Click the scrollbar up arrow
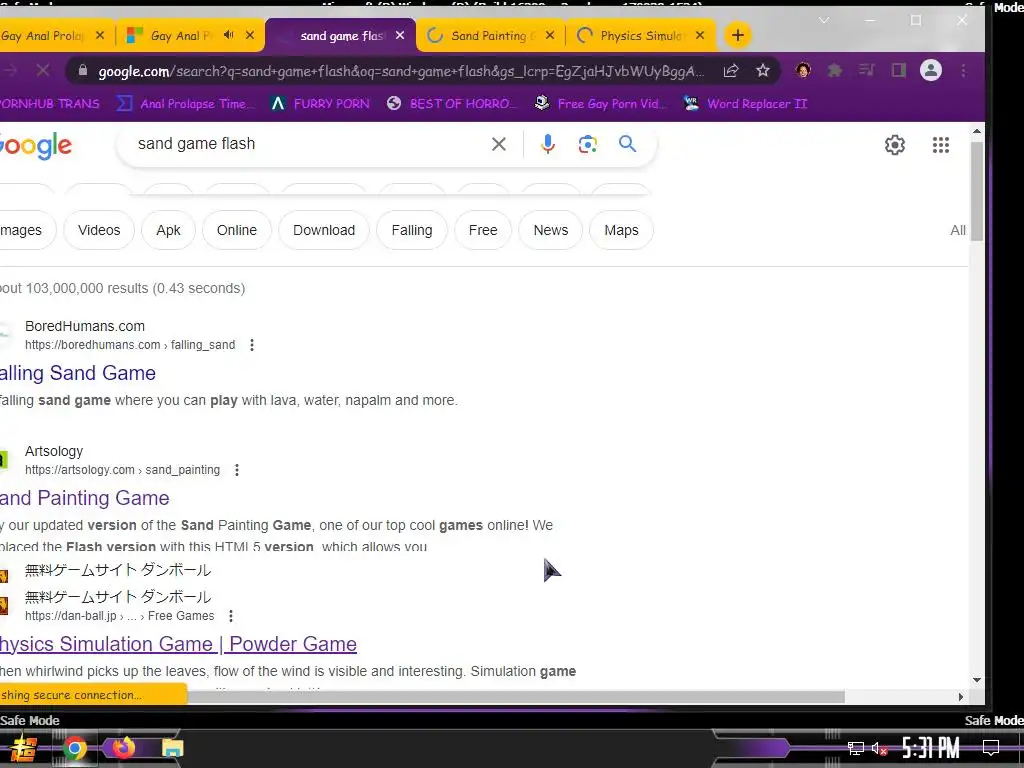 [977, 131]
